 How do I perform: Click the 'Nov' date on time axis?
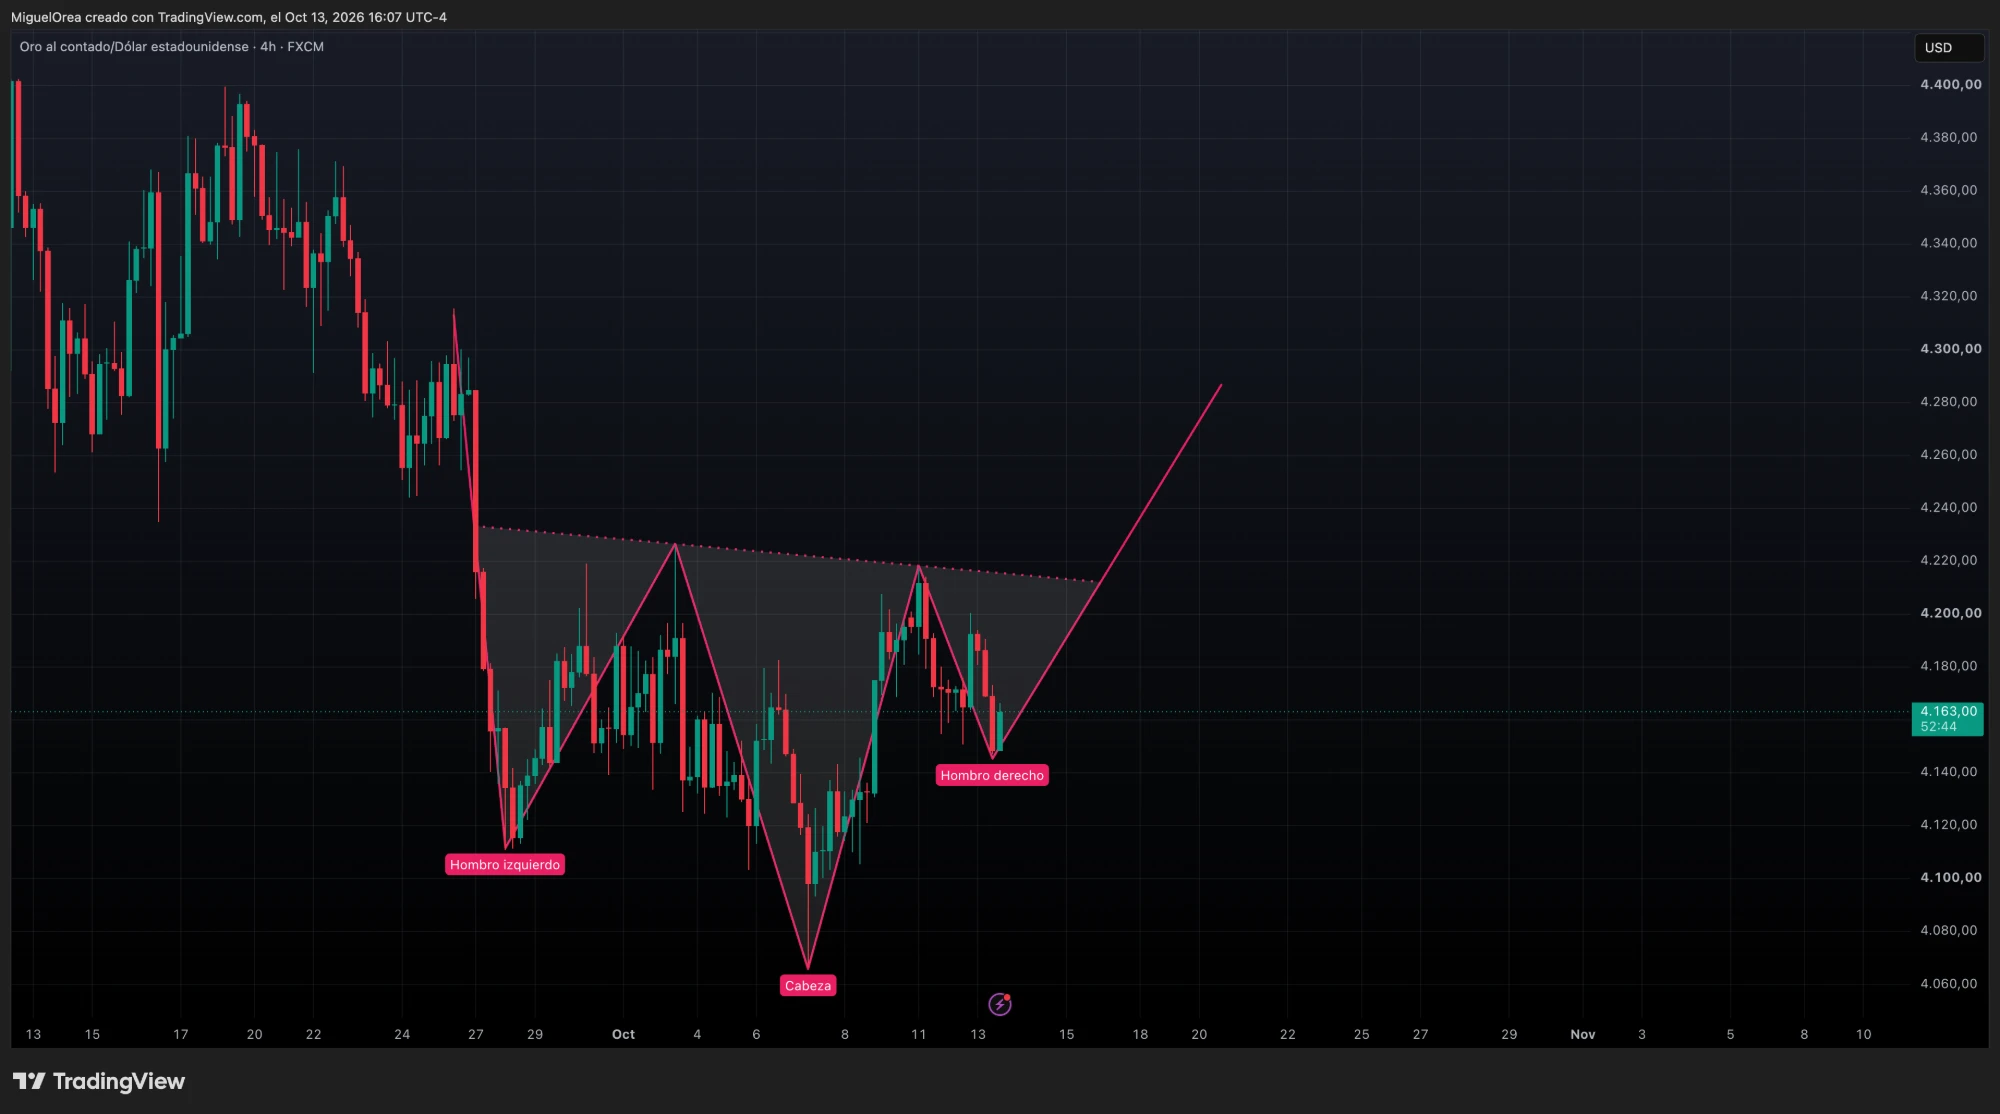1583,1034
